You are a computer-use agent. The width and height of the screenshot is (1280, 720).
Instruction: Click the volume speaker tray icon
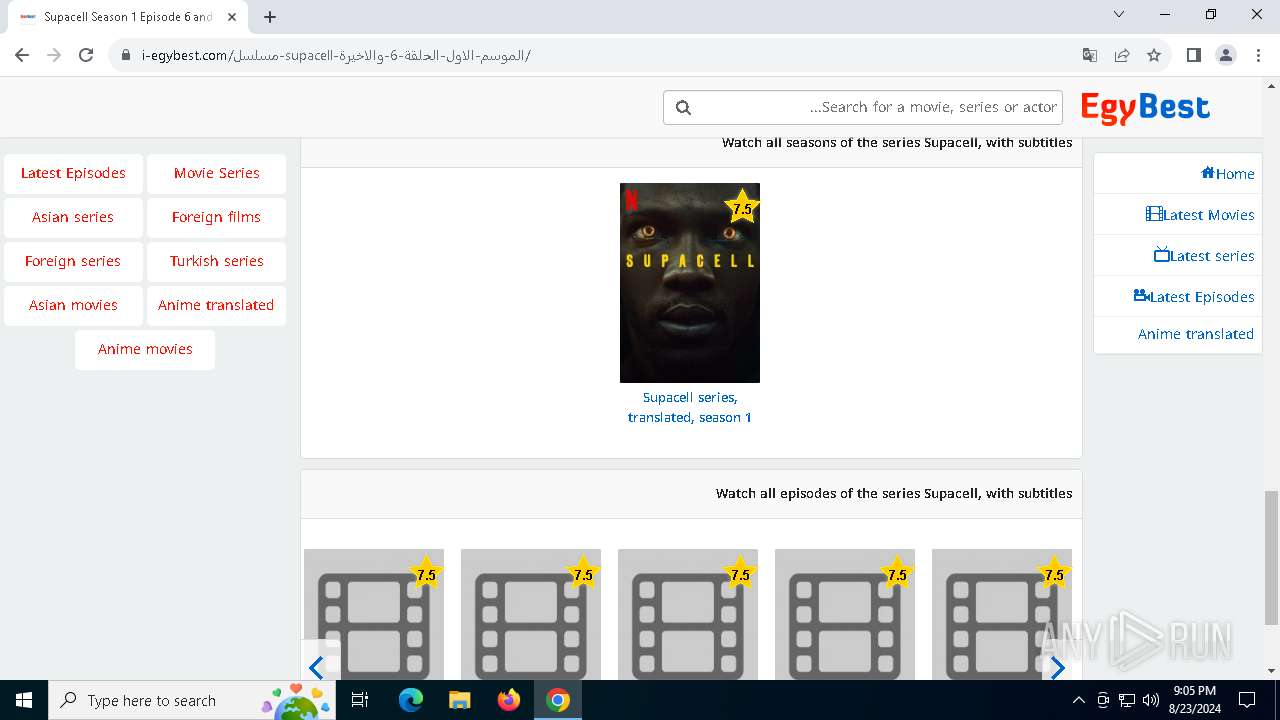pos(1150,700)
